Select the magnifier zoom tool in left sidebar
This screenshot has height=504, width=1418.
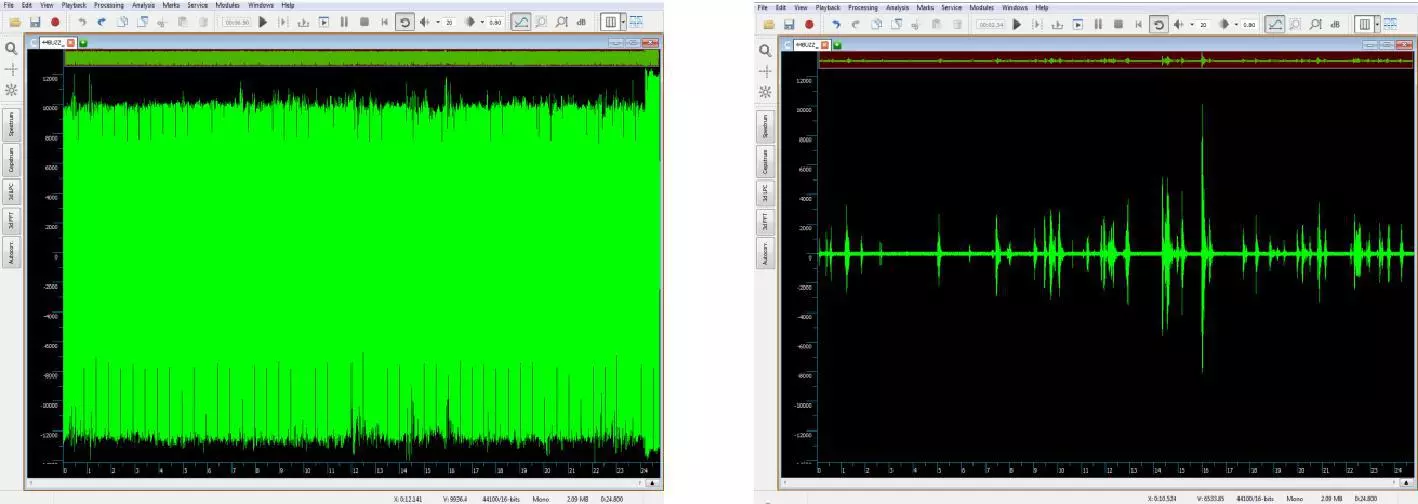tap(11, 48)
